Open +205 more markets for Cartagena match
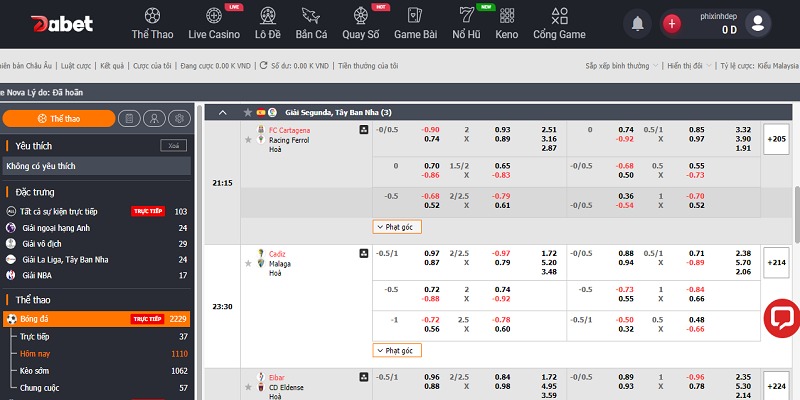 point(775,139)
